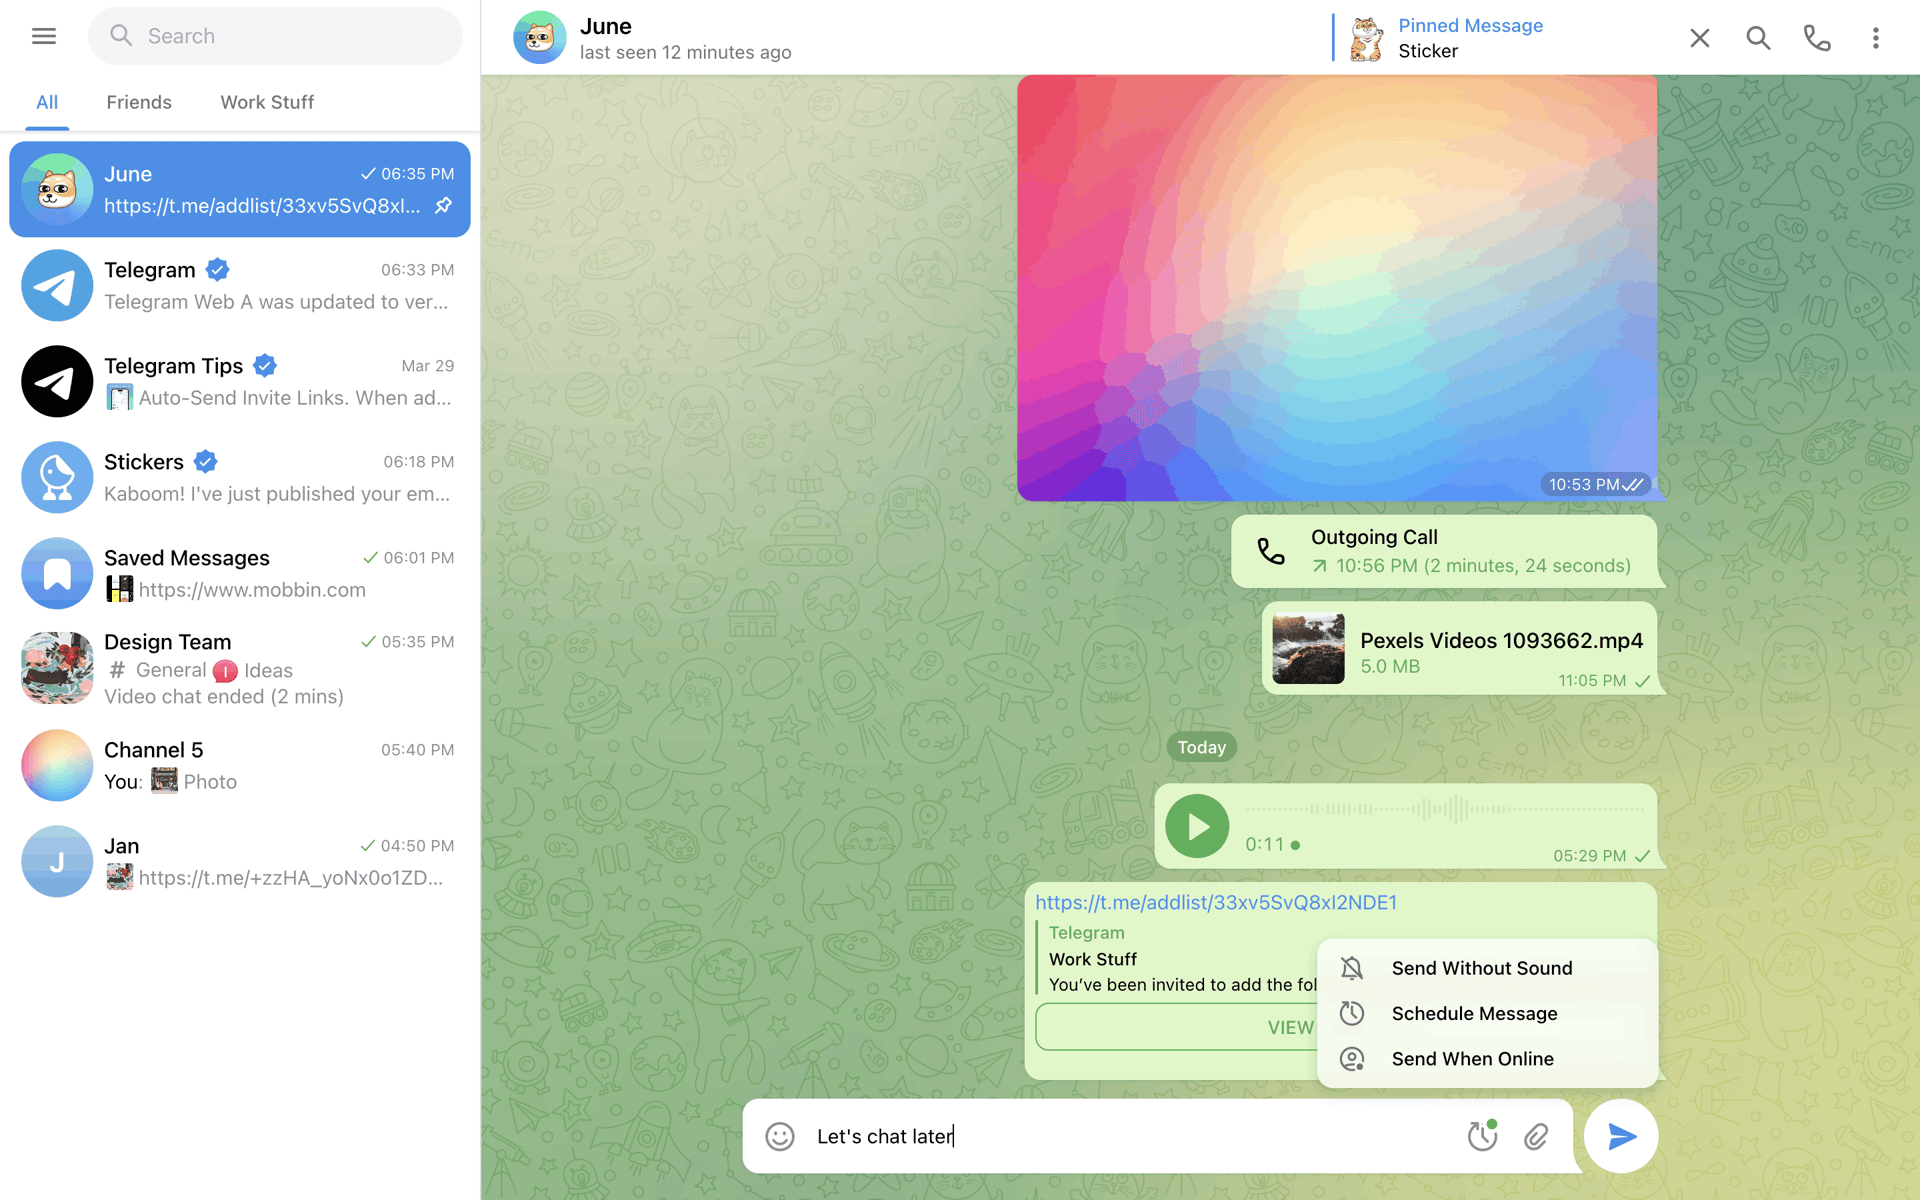This screenshot has width=1920, height=1200.
Task: Click the mobbin.com link preview in Saved Messages
Action: point(252,590)
